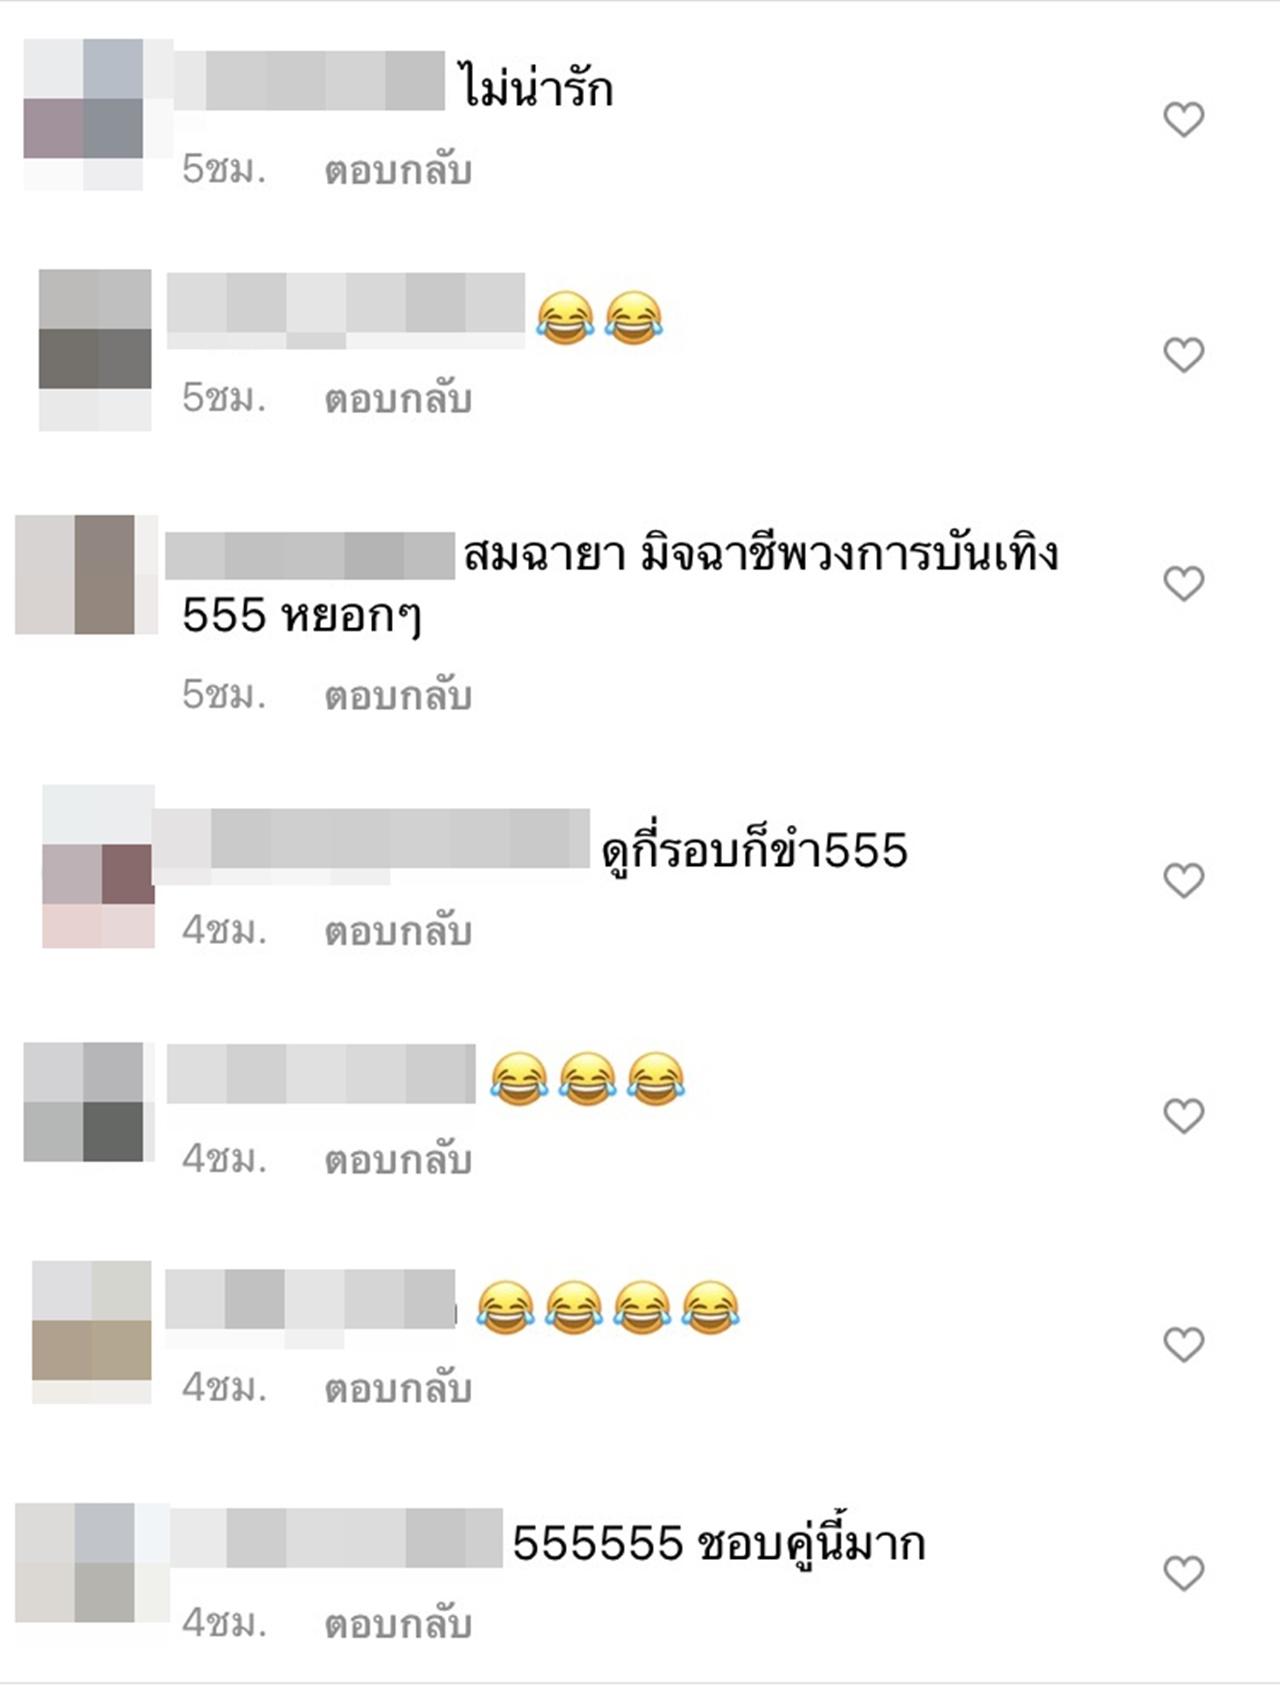Reply to the three laughing emojis comment
Screen dimensions: 1280x1686
click(x=398, y=1160)
